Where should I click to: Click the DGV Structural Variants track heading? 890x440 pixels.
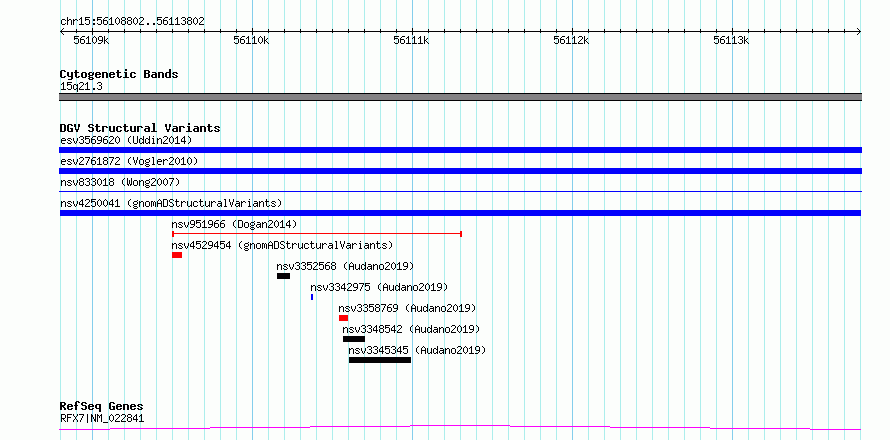pos(140,128)
